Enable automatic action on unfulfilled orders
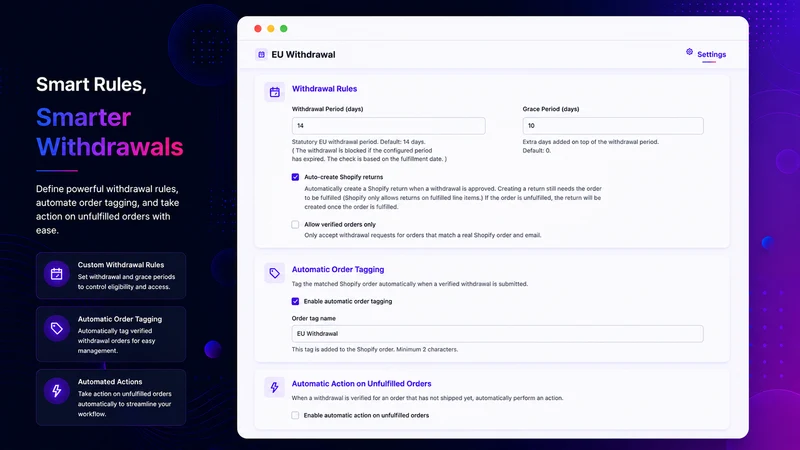 click(295, 415)
